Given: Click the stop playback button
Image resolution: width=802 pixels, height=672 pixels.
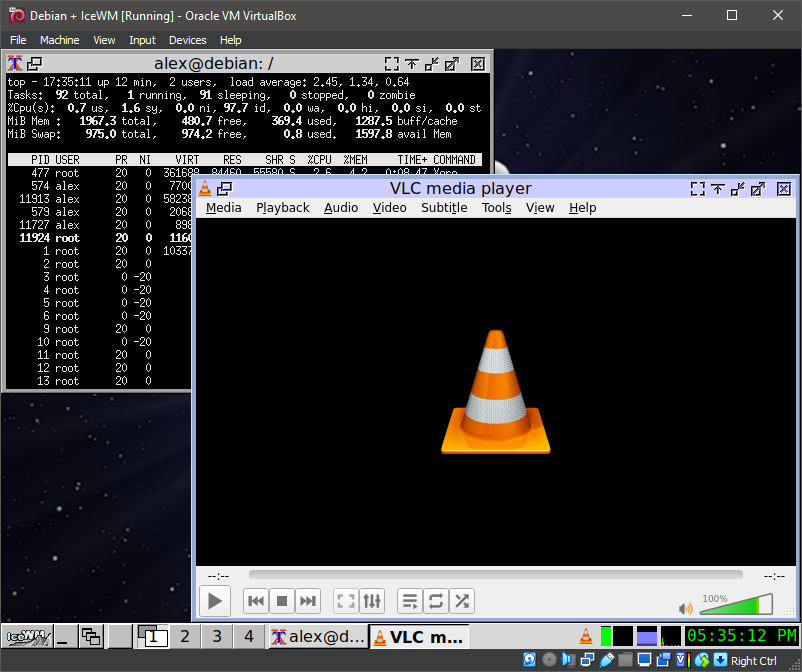Looking at the screenshot, I should point(282,601).
